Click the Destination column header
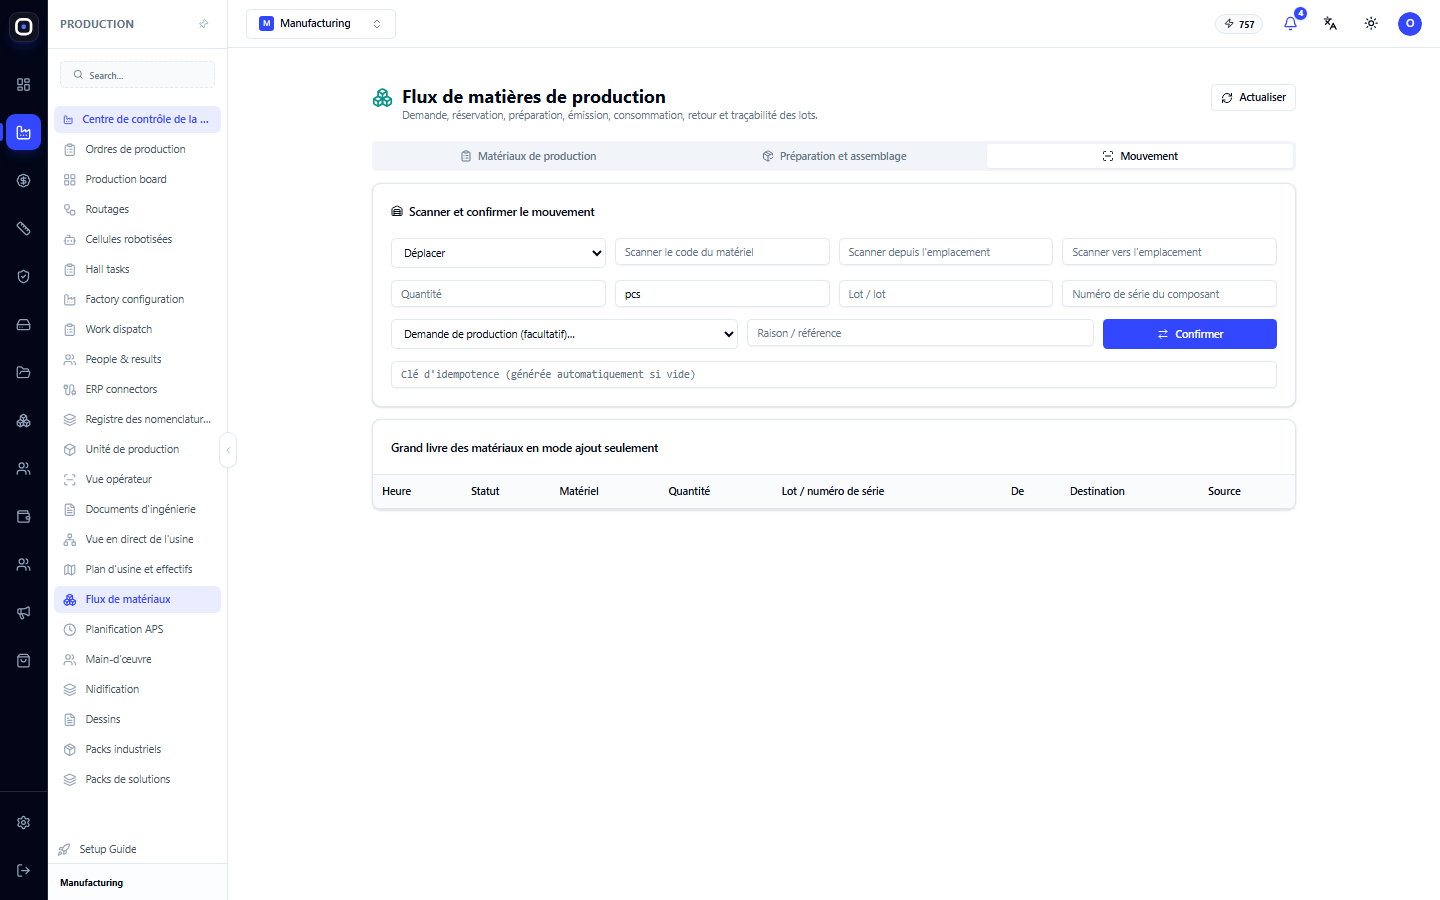This screenshot has height=900, width=1440. point(1097,491)
